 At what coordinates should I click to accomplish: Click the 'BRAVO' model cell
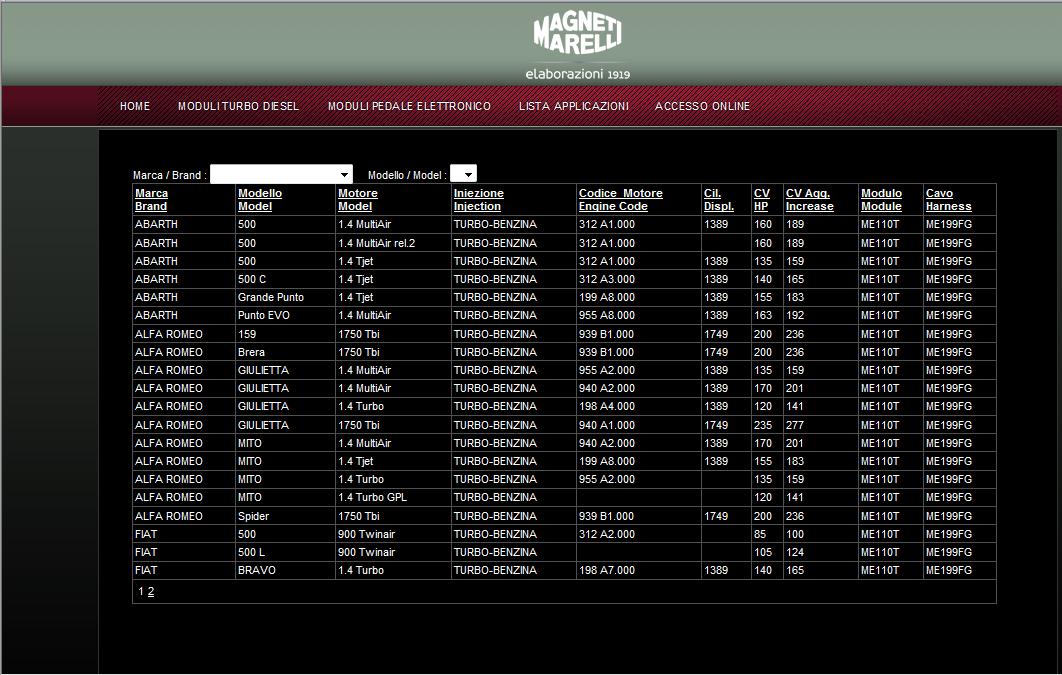(257, 571)
